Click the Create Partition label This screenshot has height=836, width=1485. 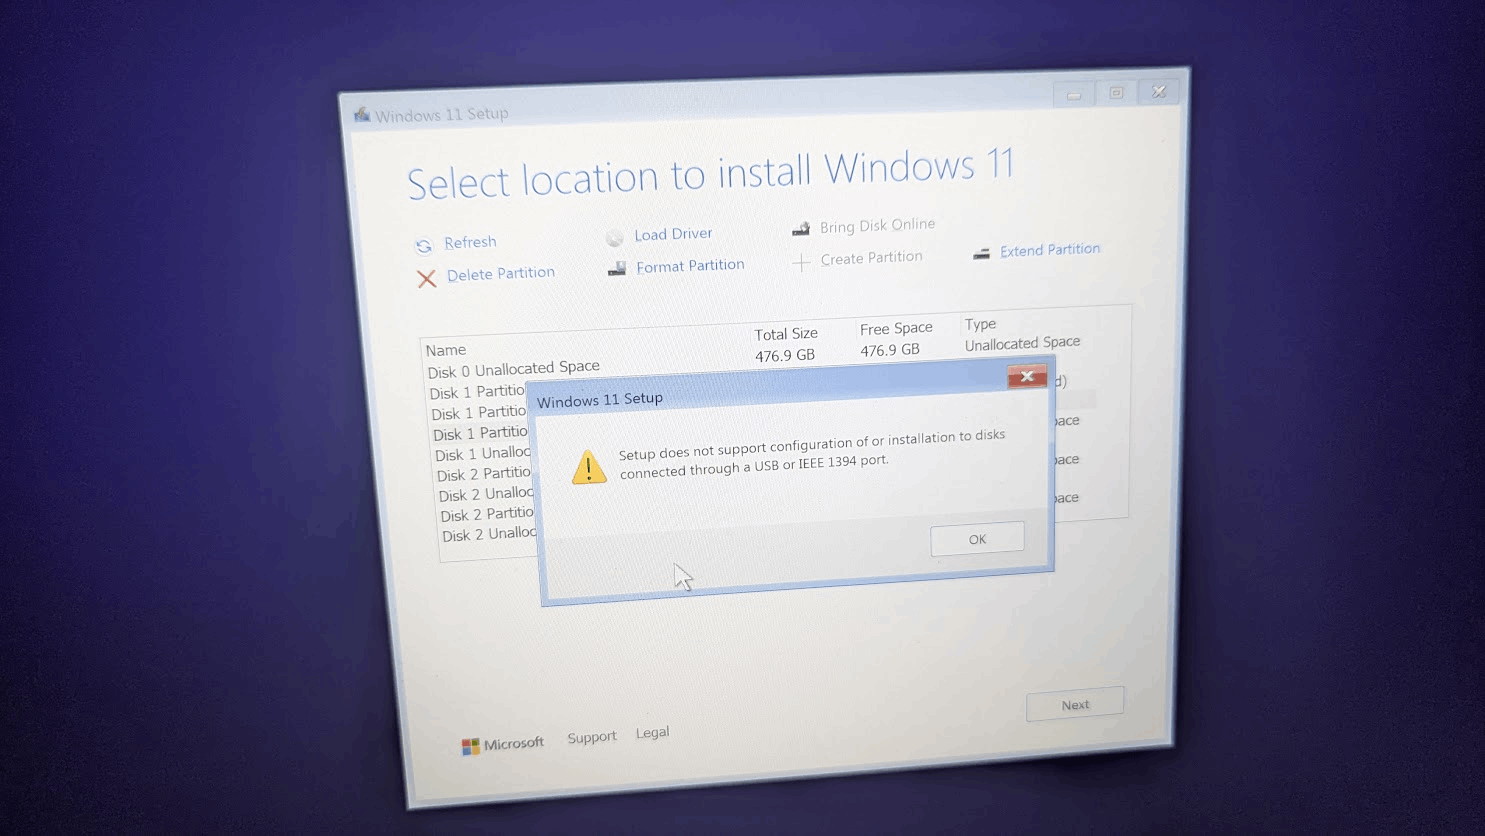point(871,258)
